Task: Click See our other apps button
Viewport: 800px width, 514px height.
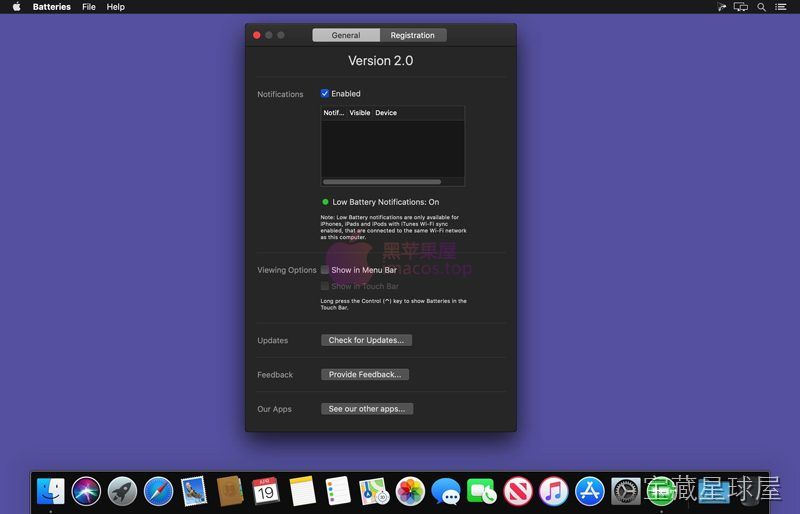Action: tap(367, 409)
